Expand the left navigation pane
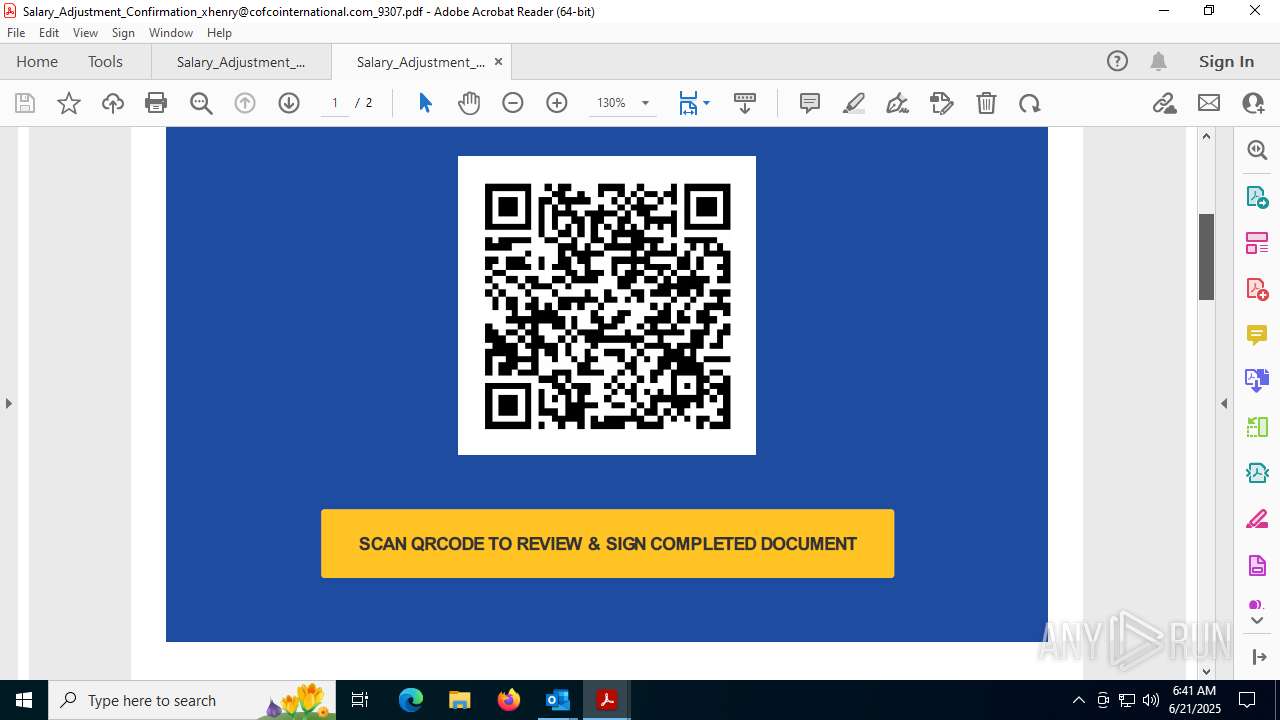This screenshot has height=720, width=1280. click(x=9, y=403)
